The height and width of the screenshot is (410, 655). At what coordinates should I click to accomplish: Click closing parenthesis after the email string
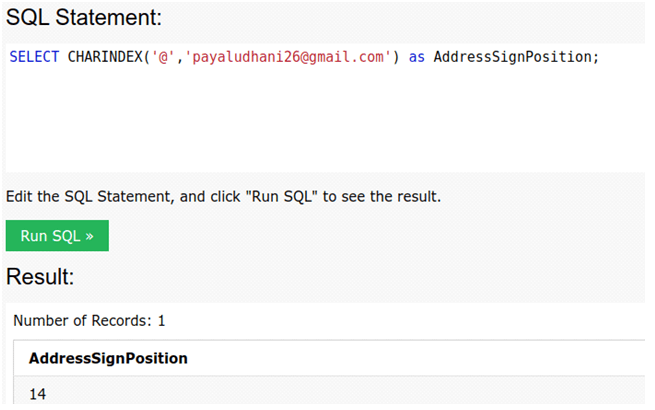pyautogui.click(x=396, y=57)
